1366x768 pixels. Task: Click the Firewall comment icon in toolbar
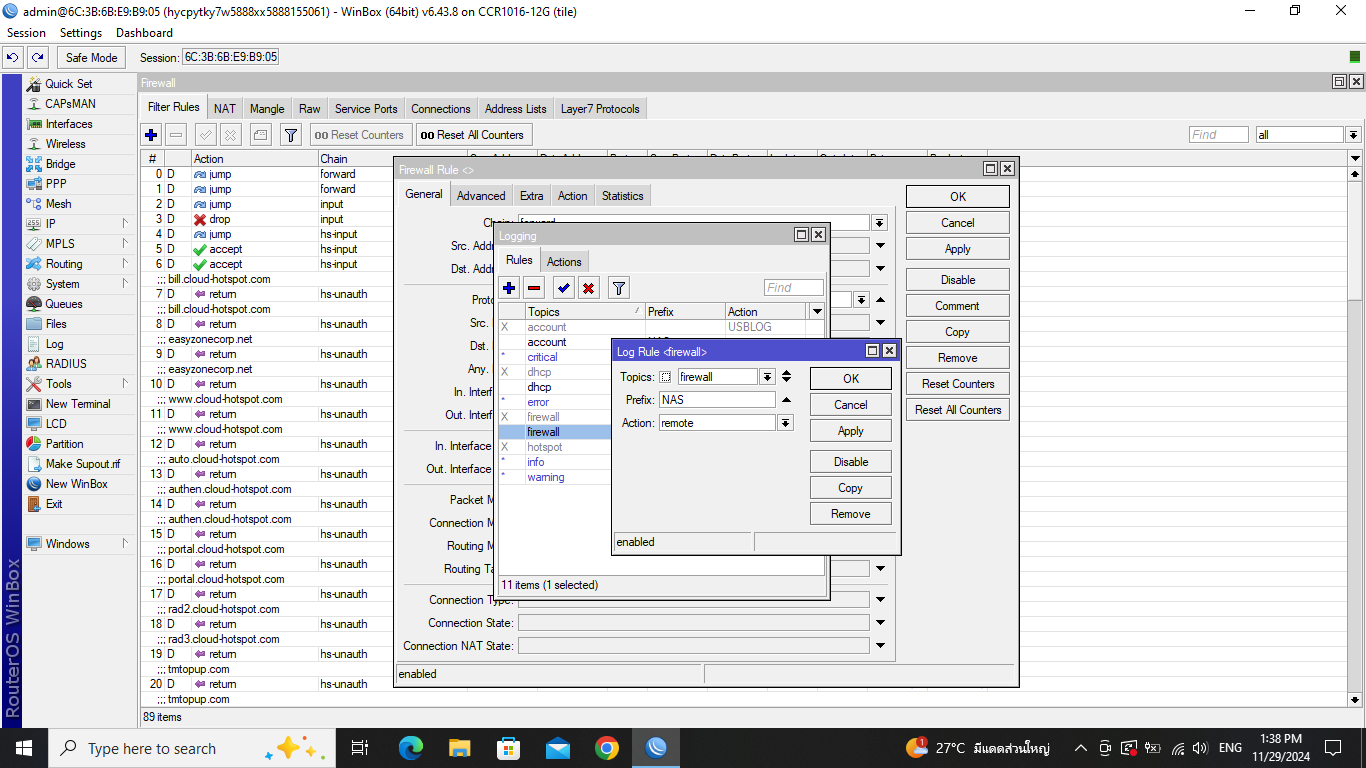coord(261,135)
